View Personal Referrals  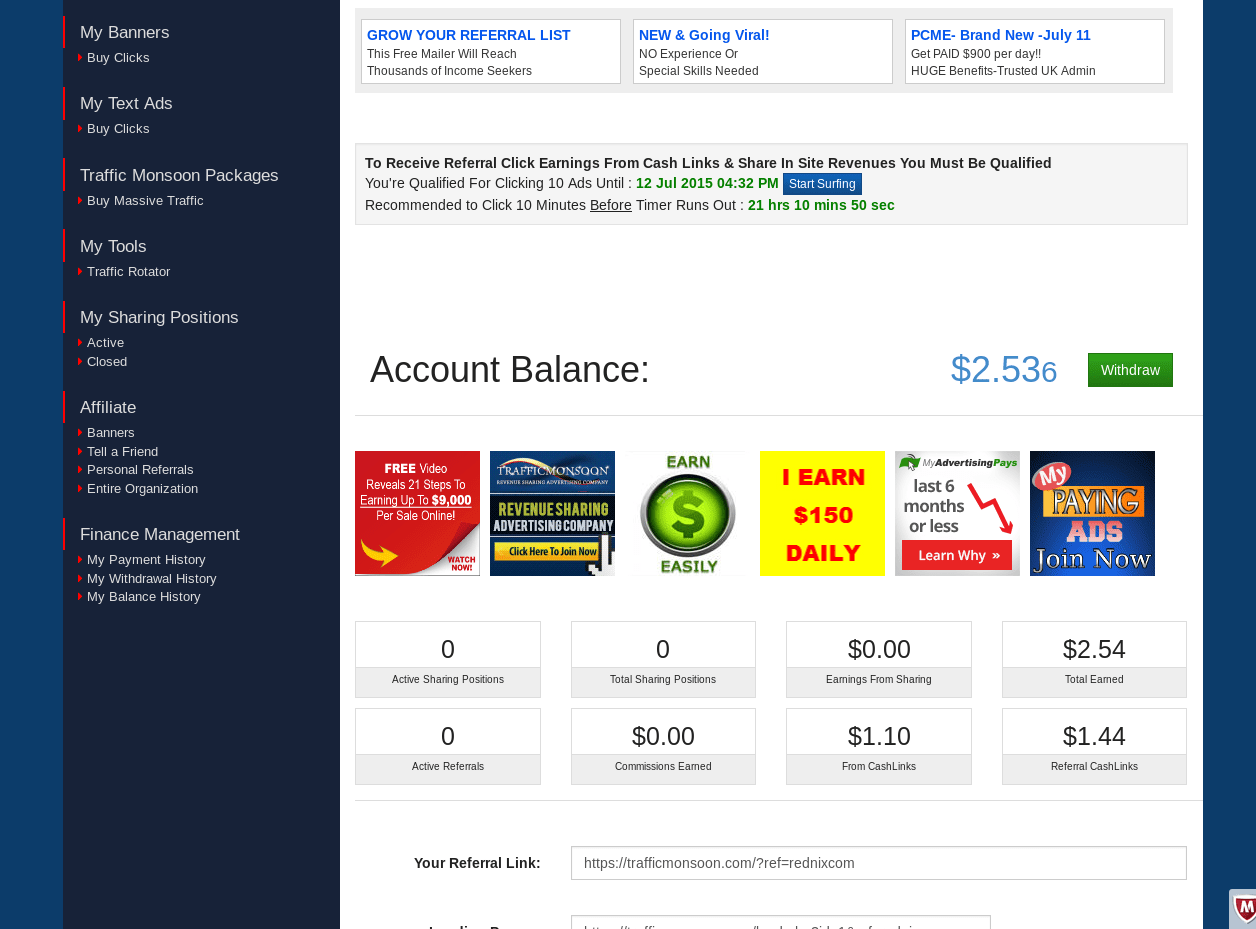[x=140, y=470]
